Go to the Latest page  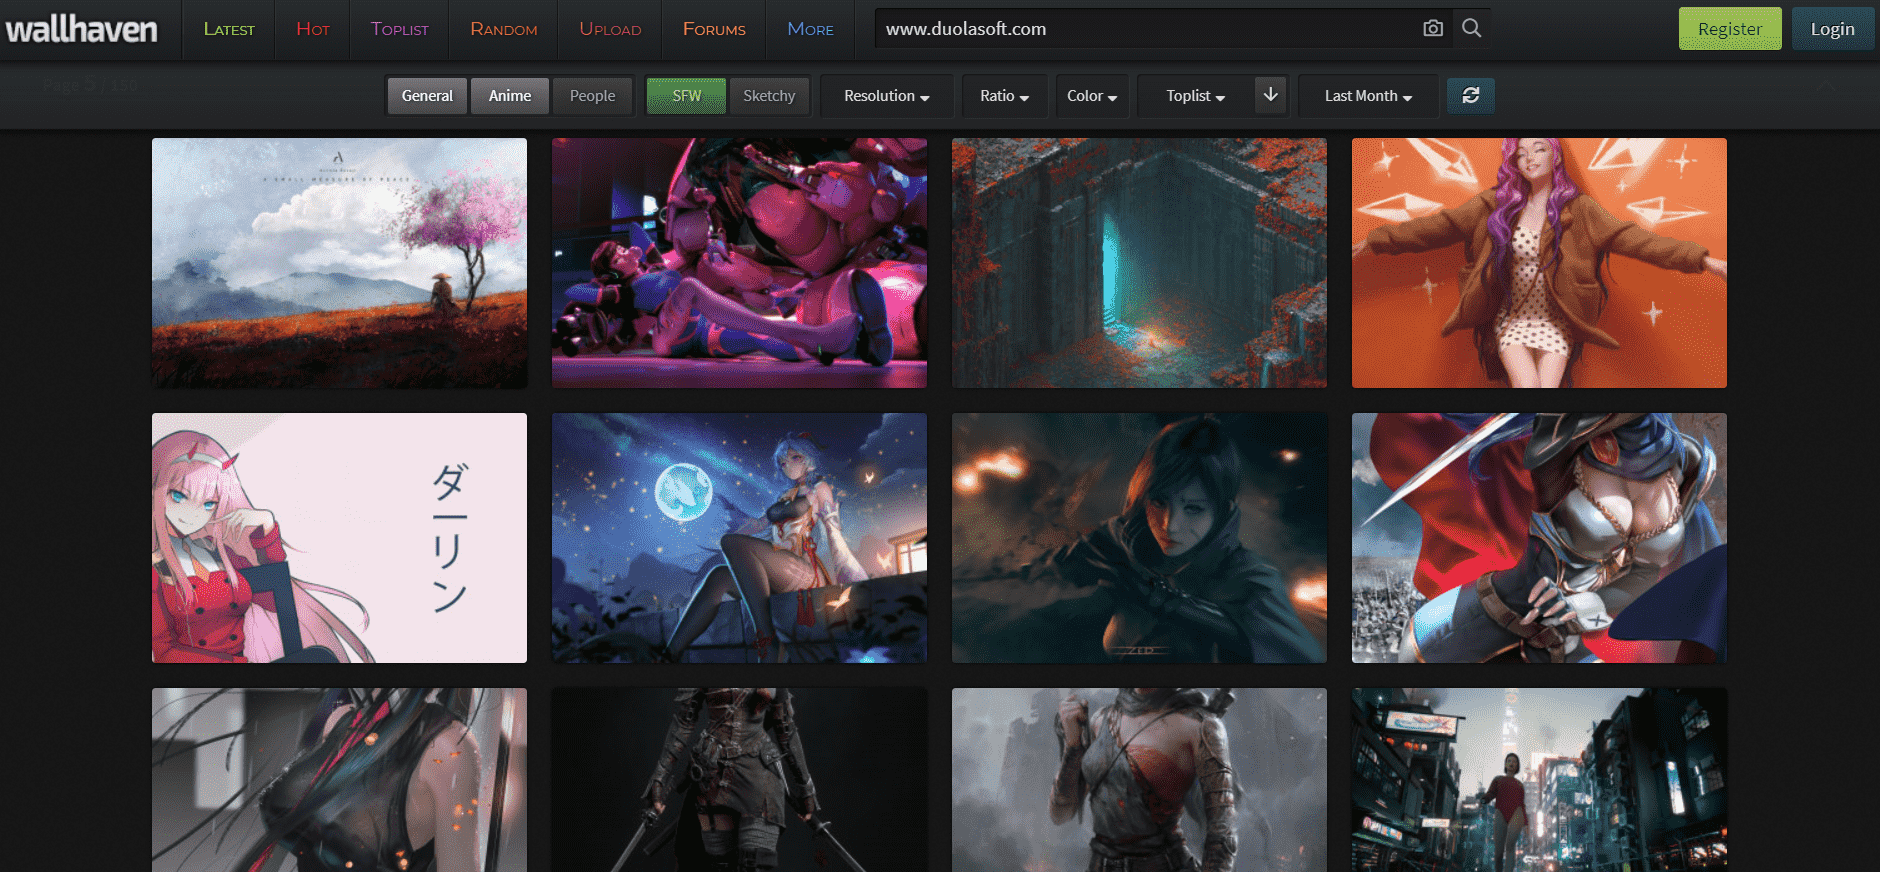(x=229, y=29)
